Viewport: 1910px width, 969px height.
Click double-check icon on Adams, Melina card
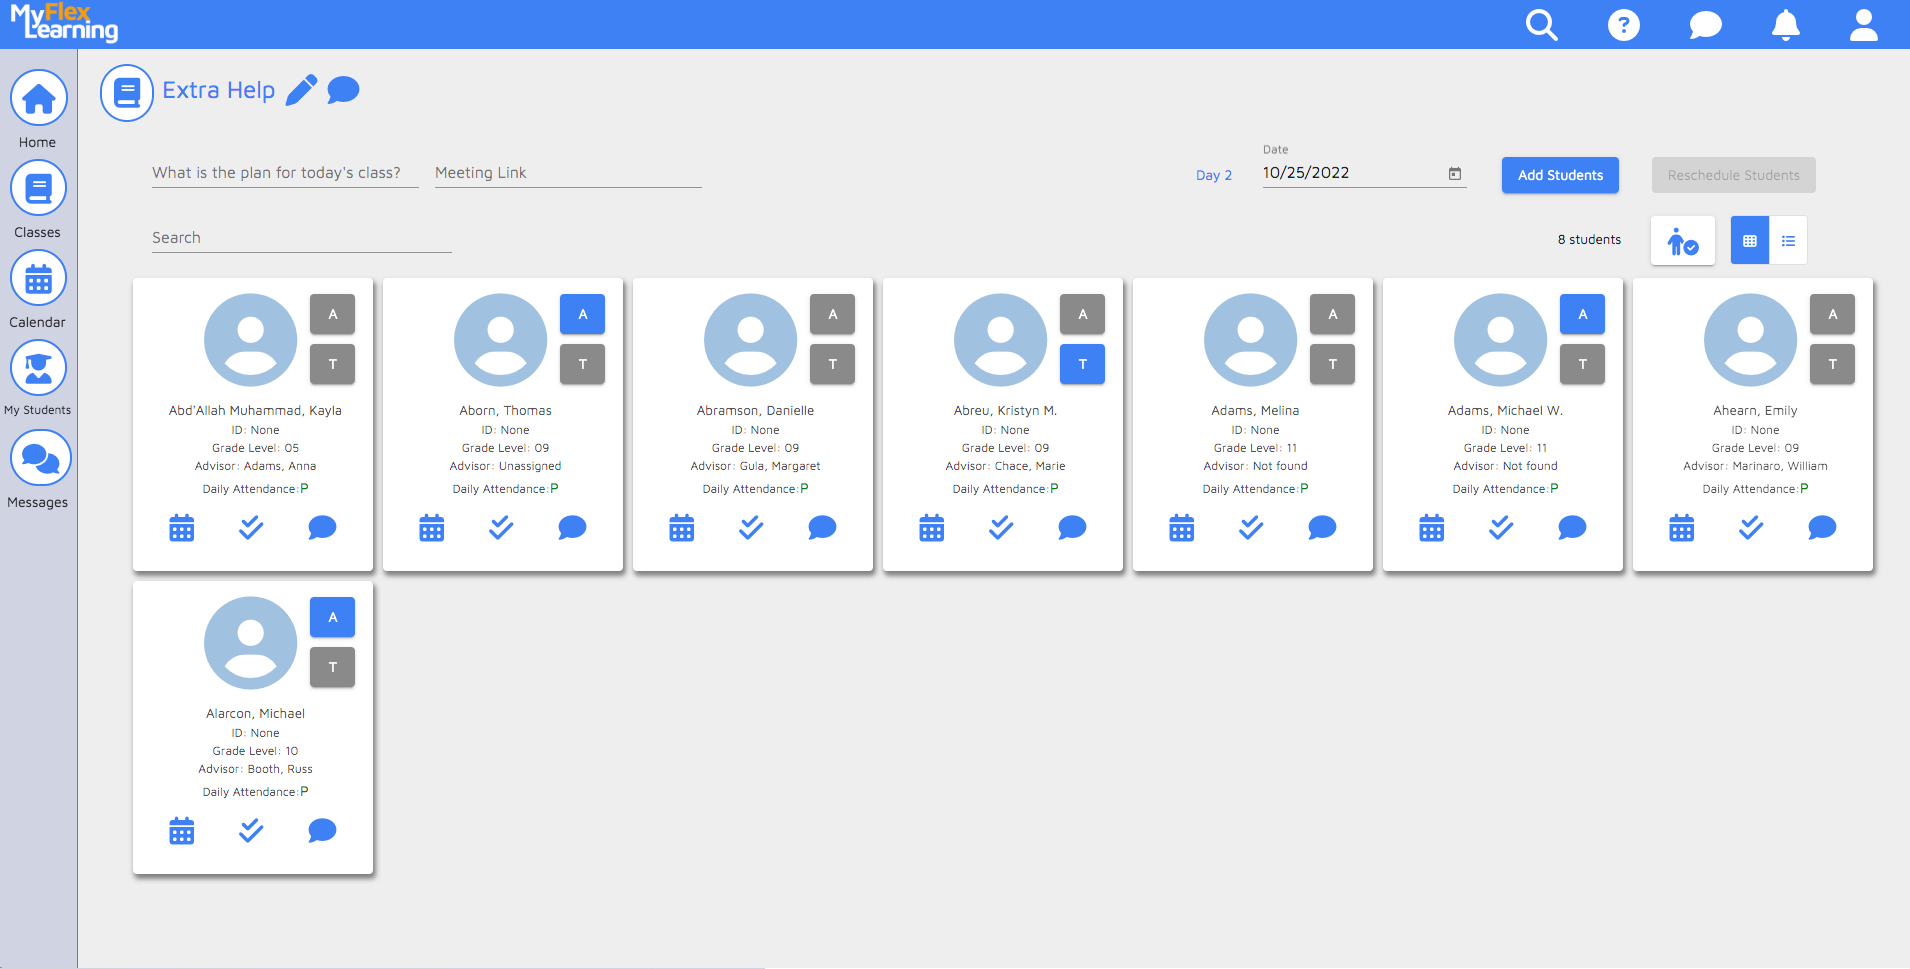pyautogui.click(x=1251, y=527)
